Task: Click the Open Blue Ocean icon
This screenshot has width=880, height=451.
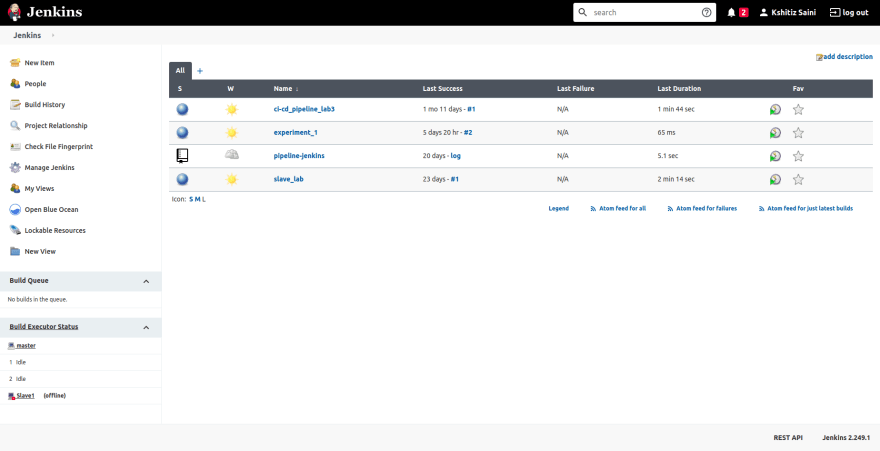Action: pyautogui.click(x=16, y=209)
